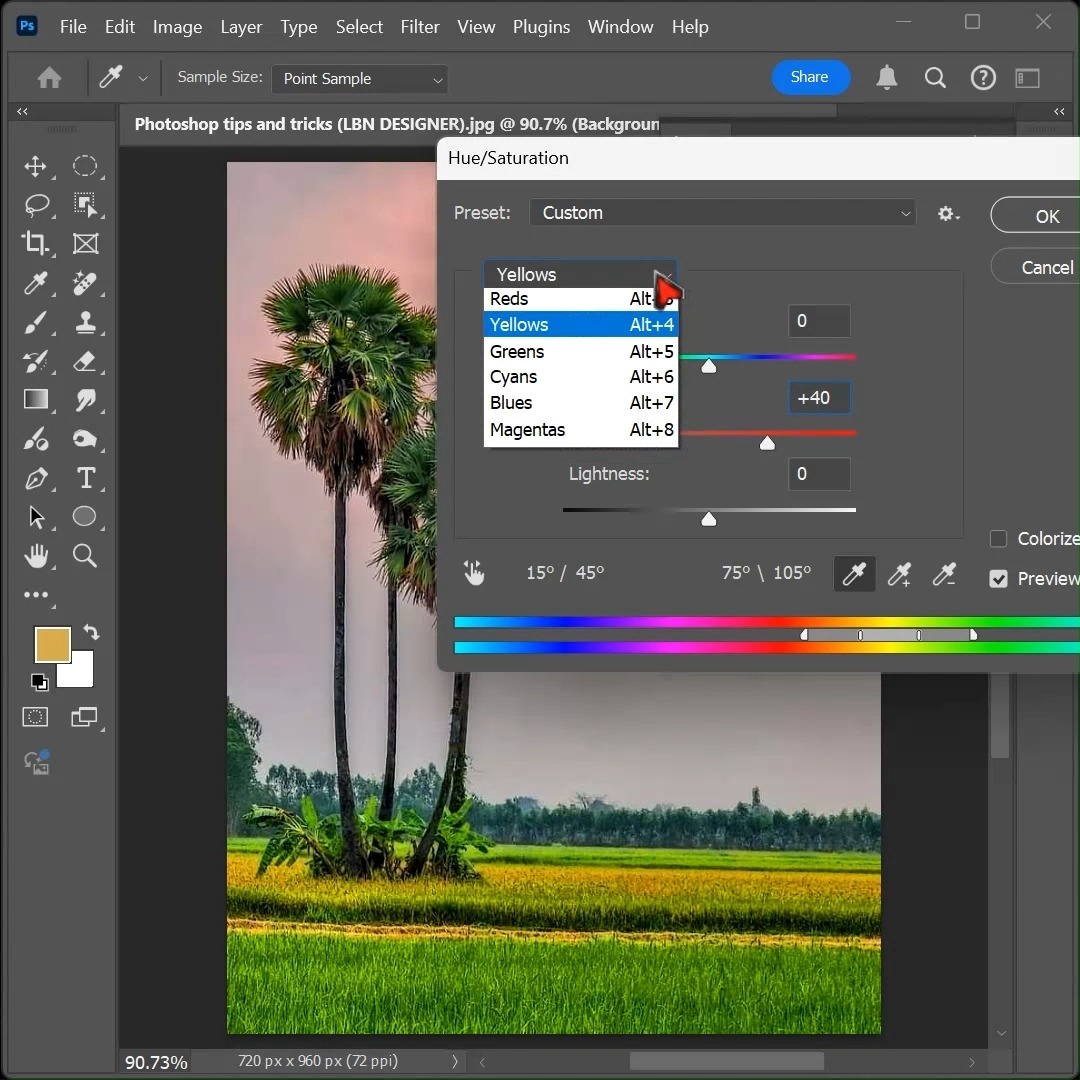Choose Greens from the color range list
Screen dimensions: 1080x1080
point(581,351)
